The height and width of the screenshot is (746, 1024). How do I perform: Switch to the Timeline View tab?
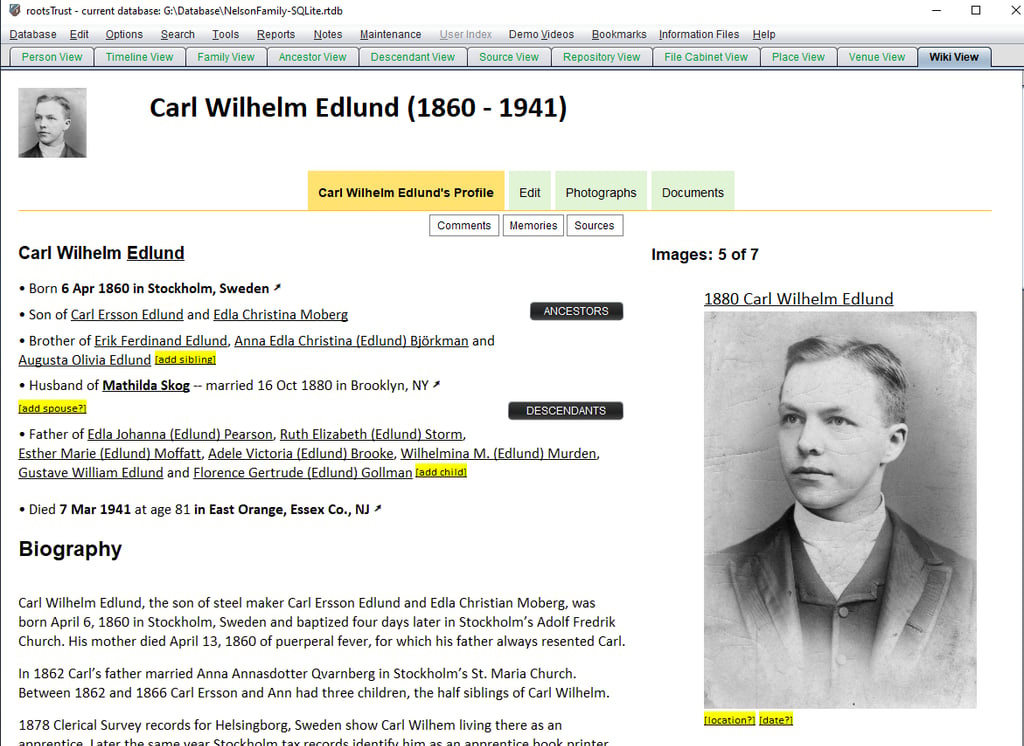coord(139,57)
